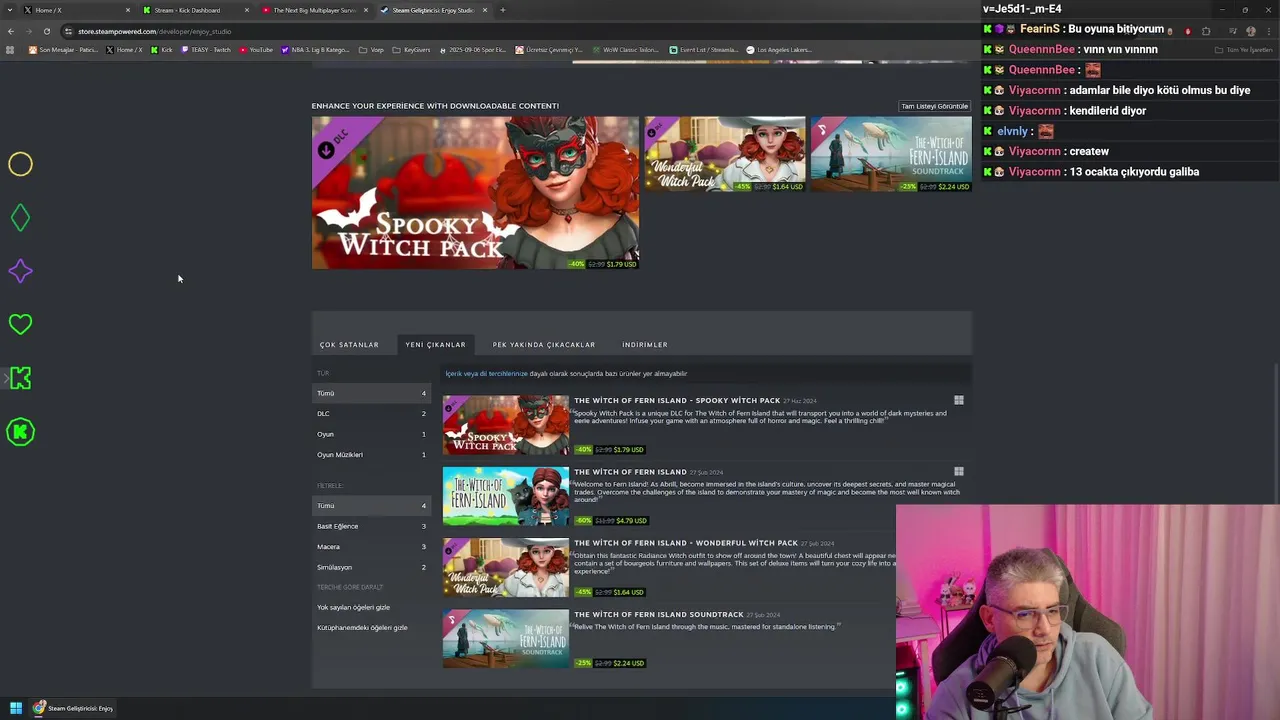Viewport: 1280px width, 720px height.
Task: Filter type by Oyun Müzikleri
Action: tap(372, 455)
